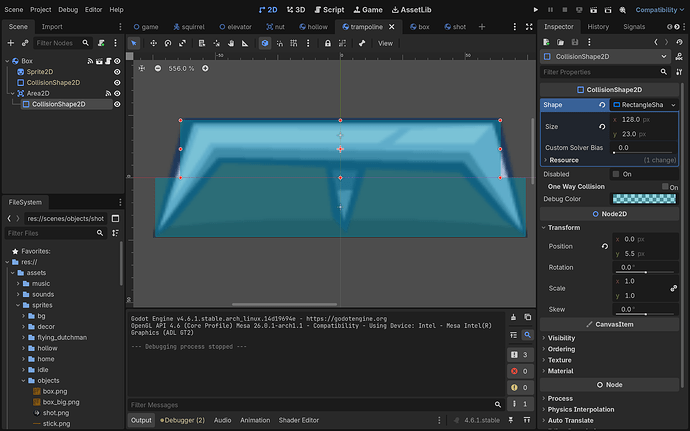Click the View button in the viewport toolbar
The height and width of the screenshot is (431, 690).
[385, 43]
